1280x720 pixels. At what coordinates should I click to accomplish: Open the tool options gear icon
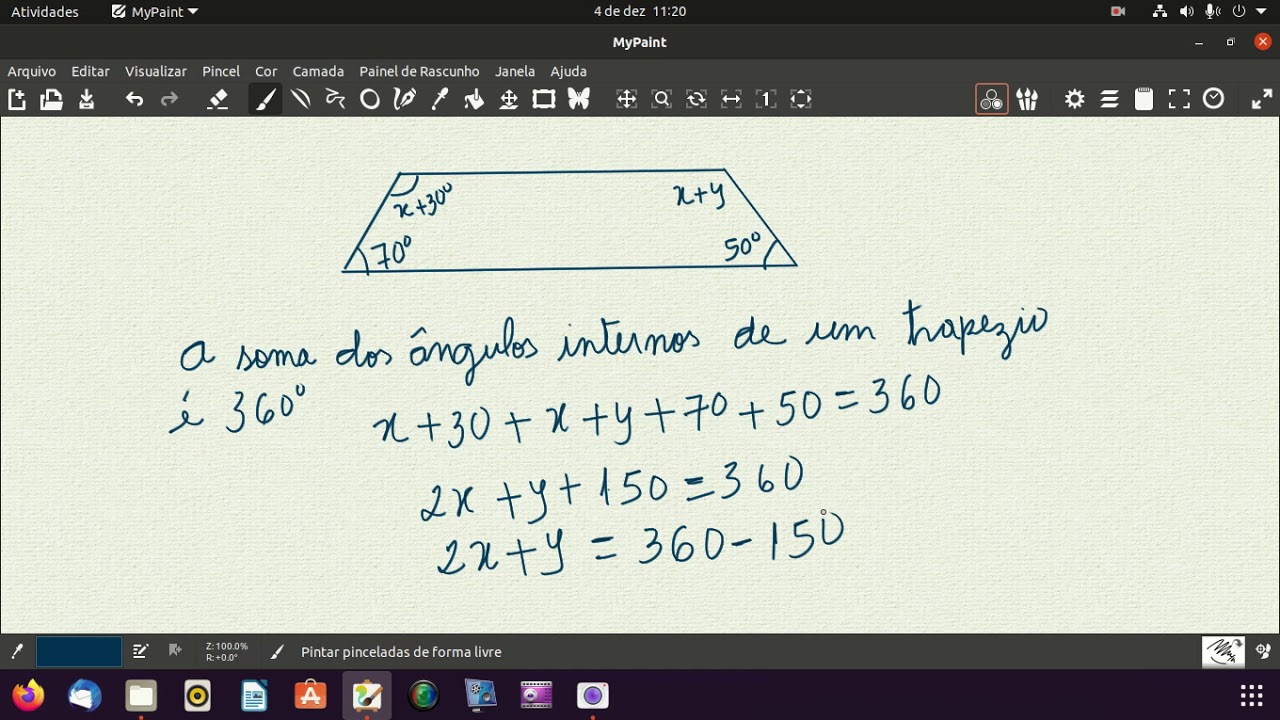tap(1075, 99)
